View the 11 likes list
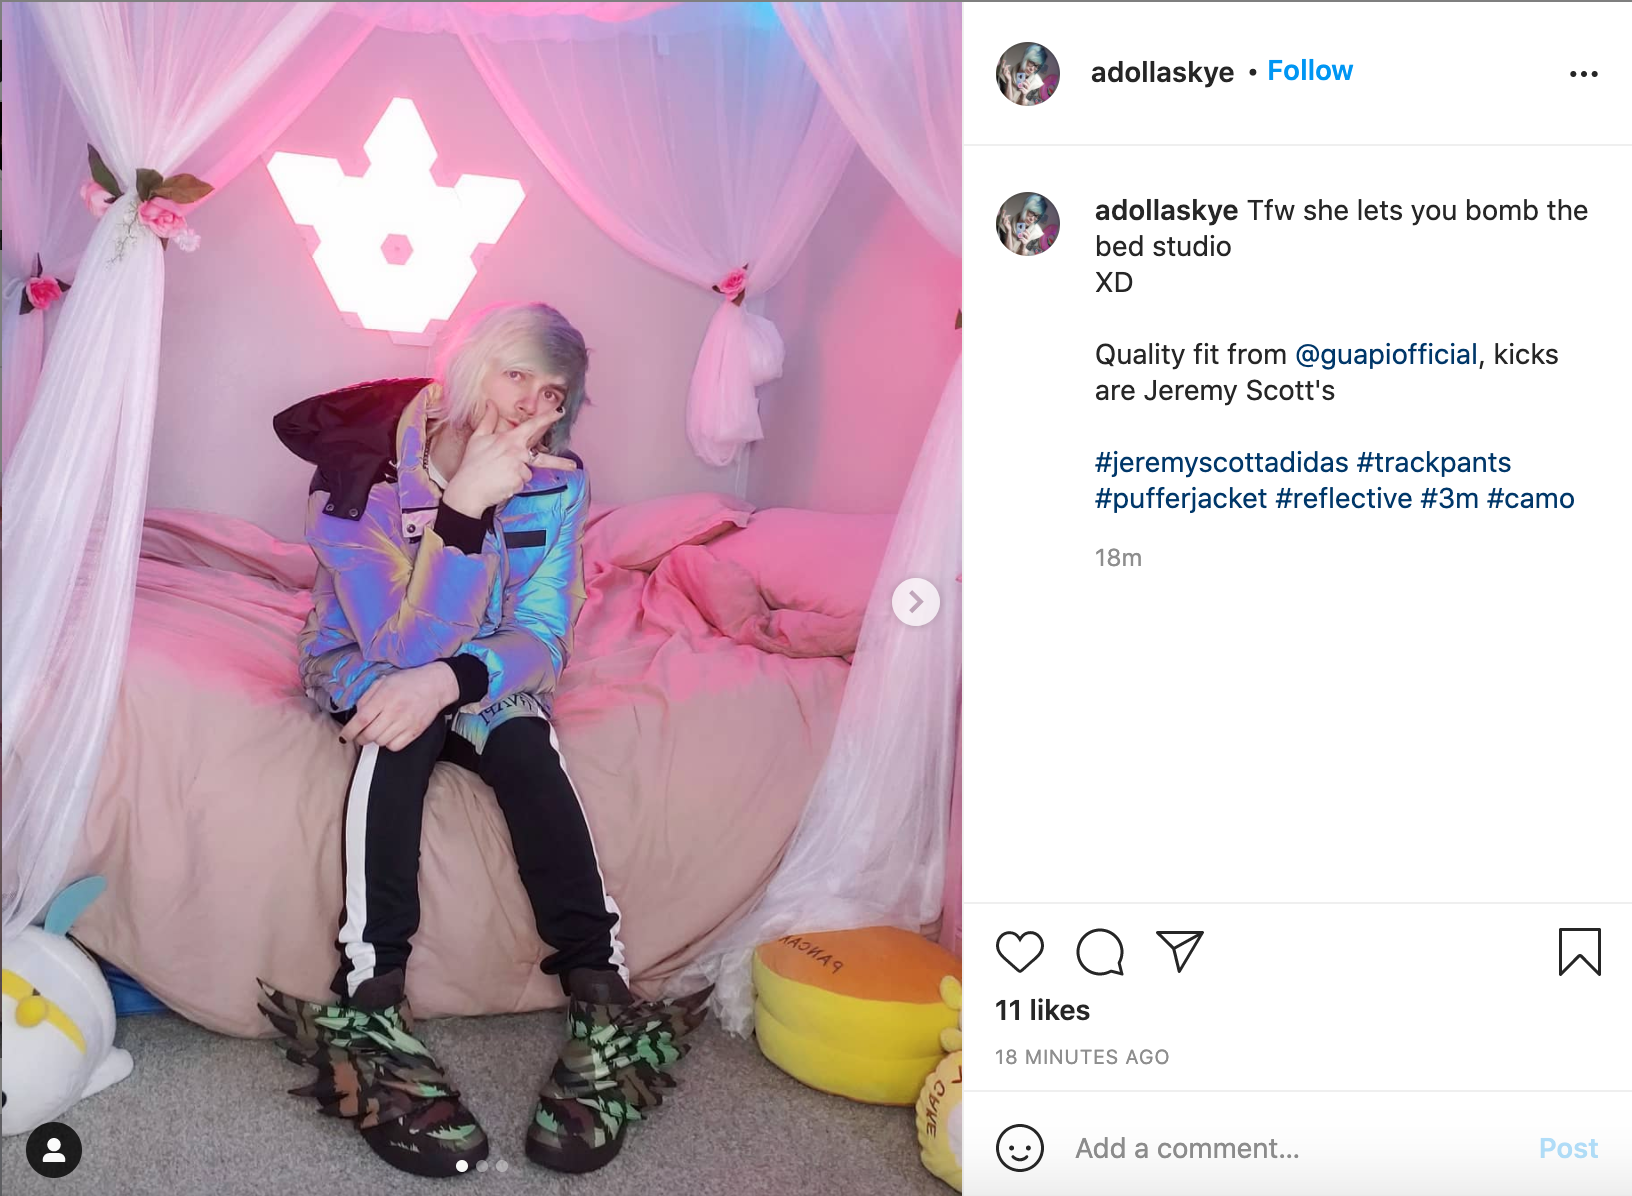The height and width of the screenshot is (1196, 1632). (x=1042, y=1010)
